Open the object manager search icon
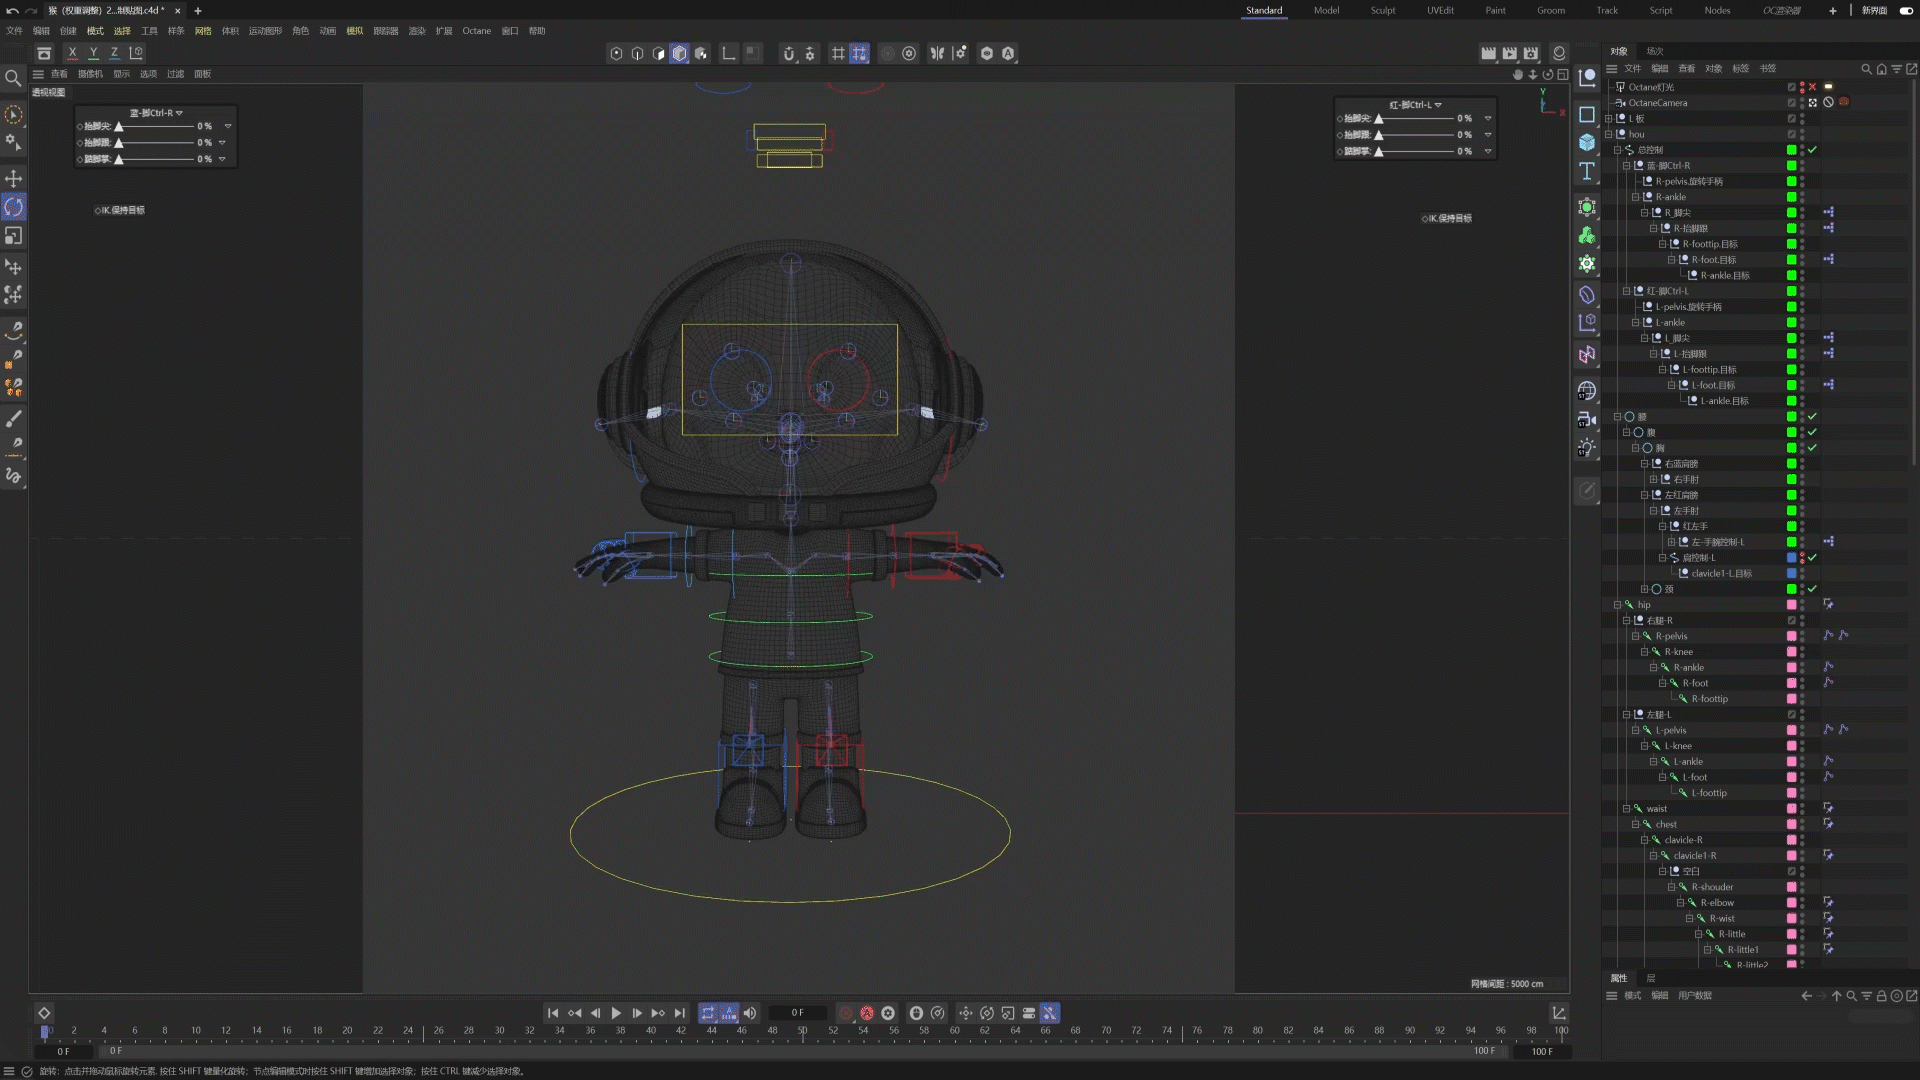Viewport: 1920px width, 1080px height. (x=1866, y=69)
